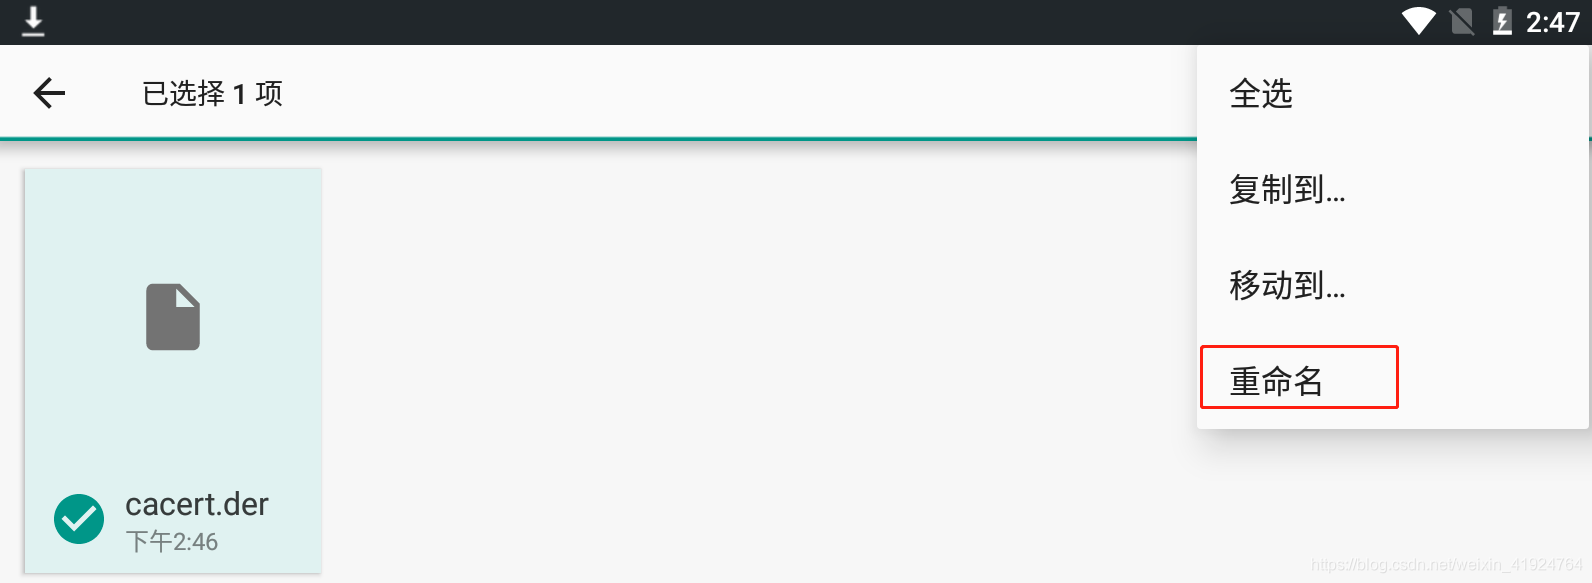Deselect cacert.der via its teal checkmark
1592x583 pixels.
[79, 519]
